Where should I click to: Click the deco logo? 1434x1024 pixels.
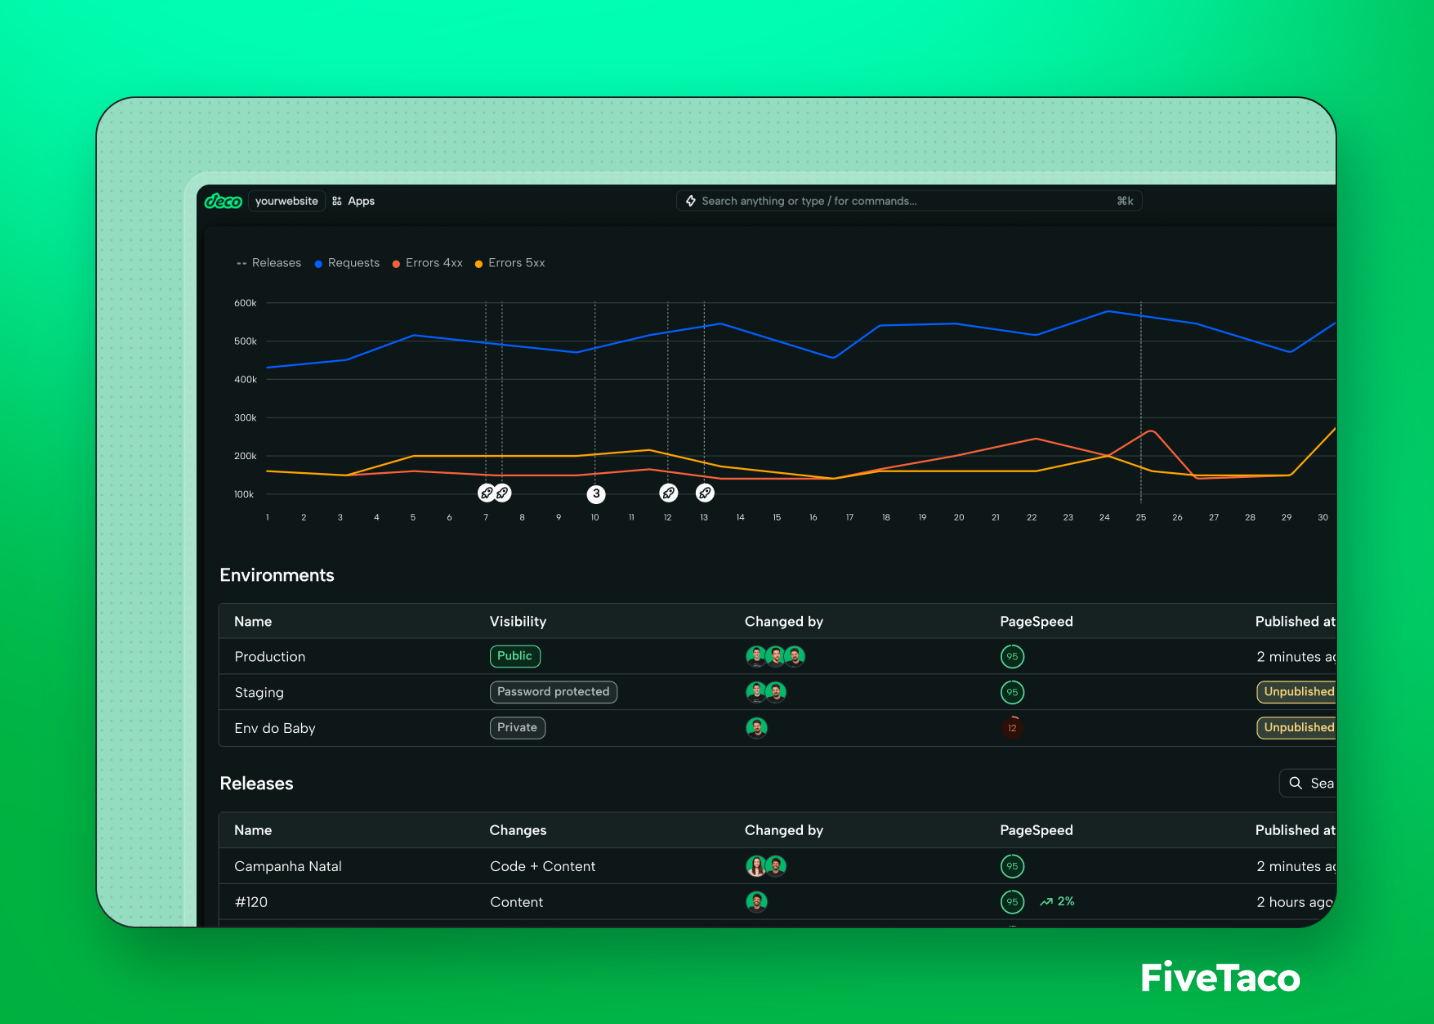tap(223, 201)
